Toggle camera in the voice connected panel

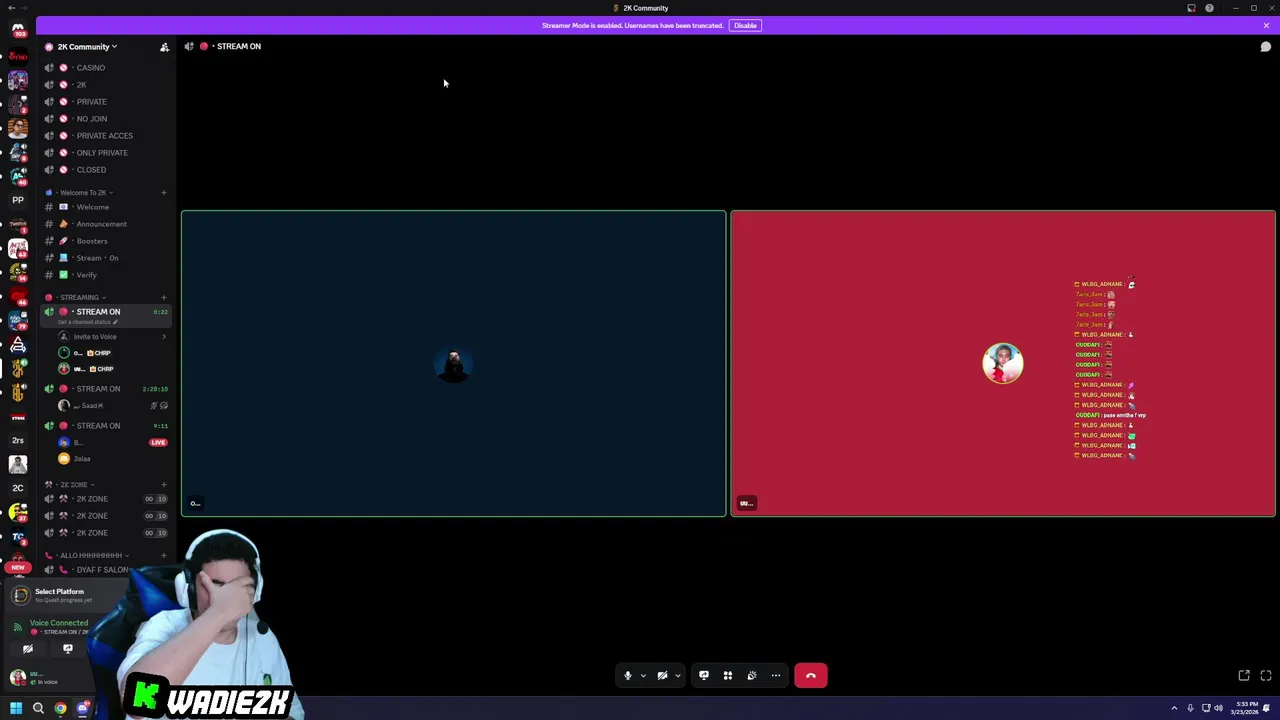click(x=28, y=649)
